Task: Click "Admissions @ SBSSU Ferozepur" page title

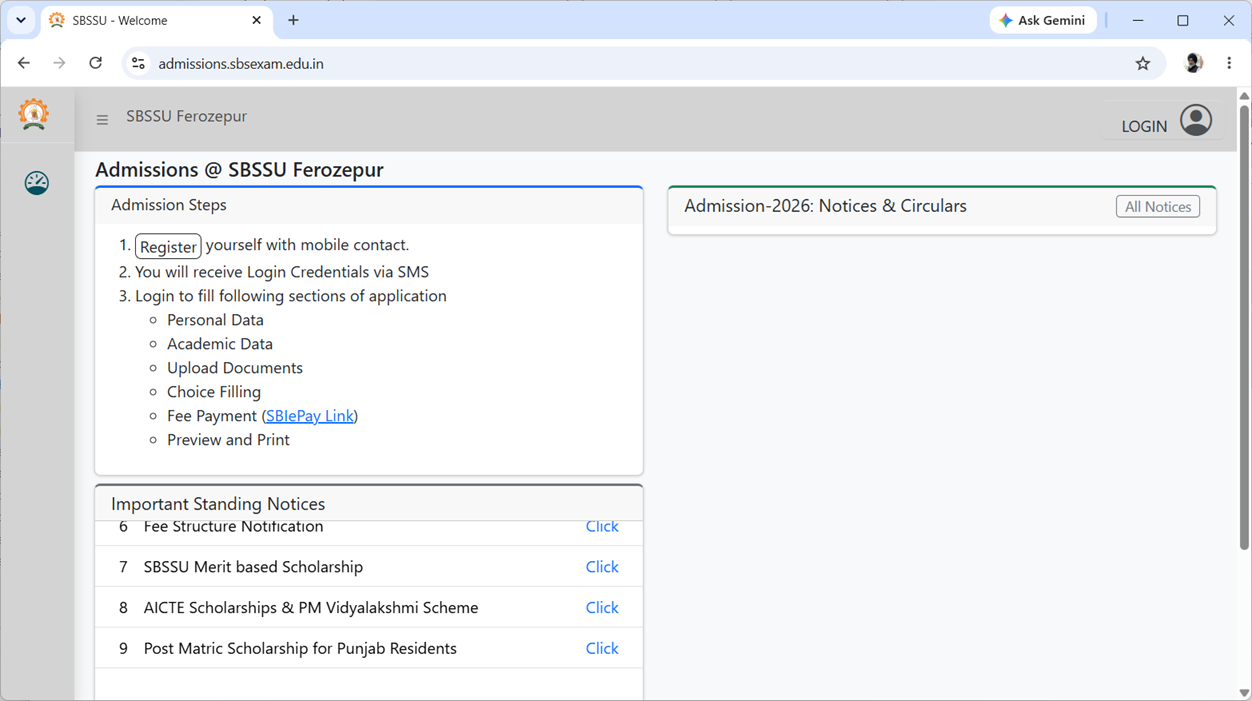Action: pyautogui.click(x=239, y=169)
